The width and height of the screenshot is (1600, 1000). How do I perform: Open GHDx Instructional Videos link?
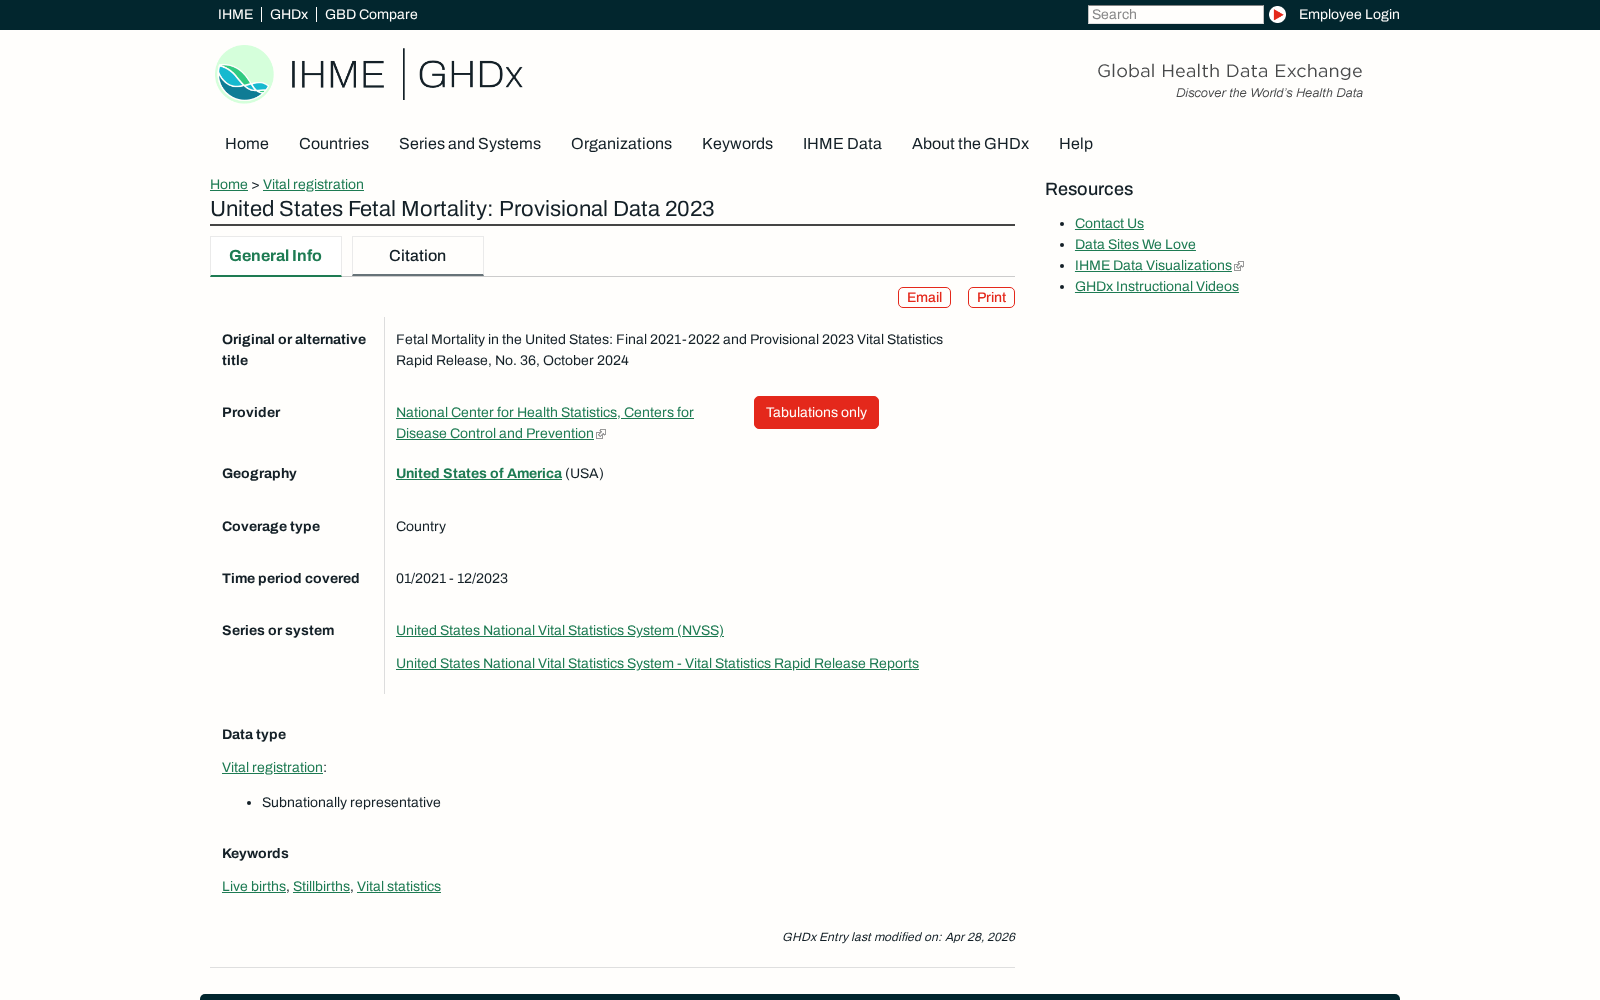pos(1157,286)
